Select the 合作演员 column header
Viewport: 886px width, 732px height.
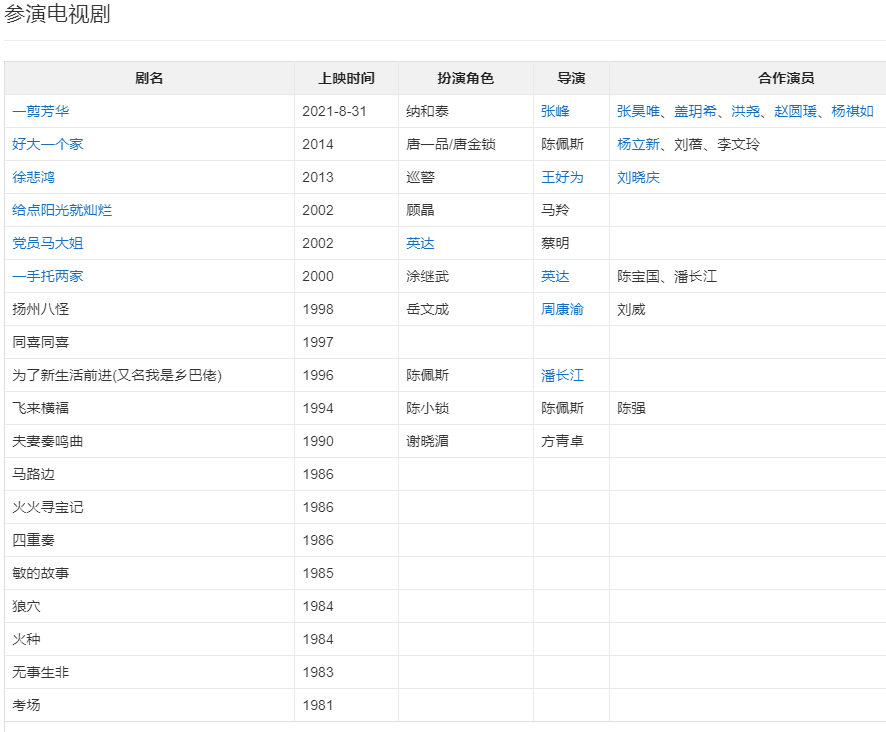coord(786,78)
